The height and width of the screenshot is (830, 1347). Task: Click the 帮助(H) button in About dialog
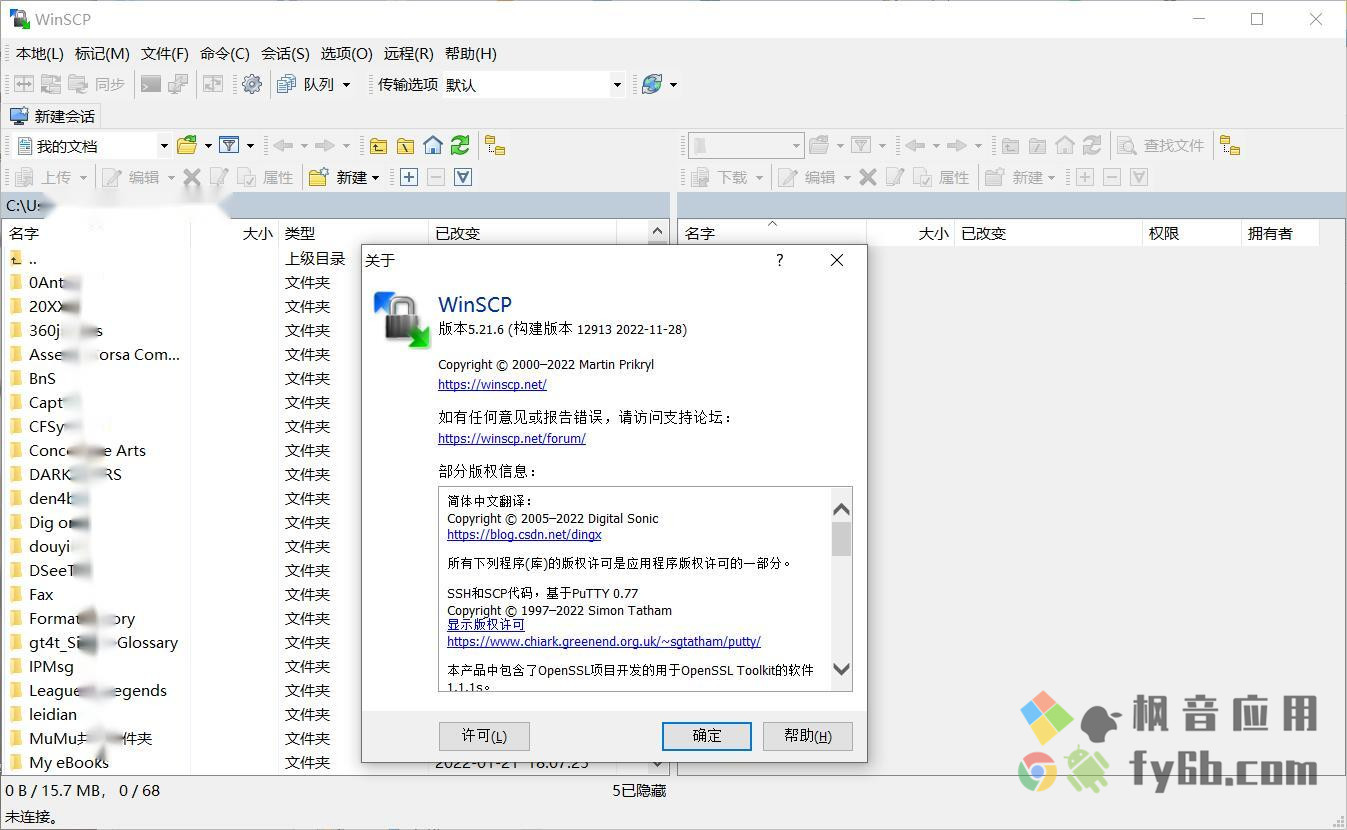808,736
